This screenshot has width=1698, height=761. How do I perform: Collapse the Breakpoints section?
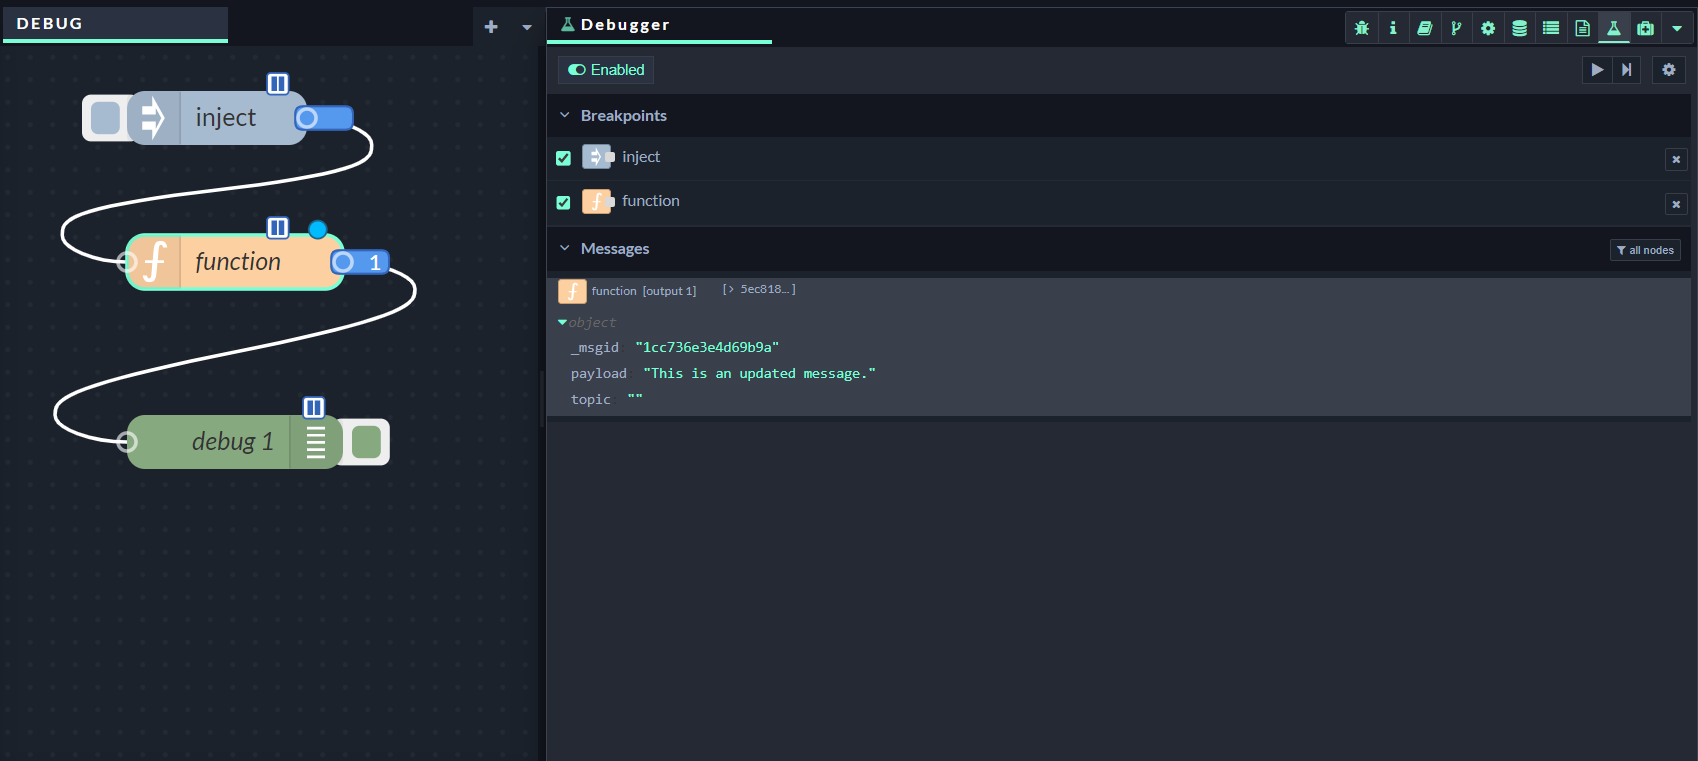click(565, 116)
